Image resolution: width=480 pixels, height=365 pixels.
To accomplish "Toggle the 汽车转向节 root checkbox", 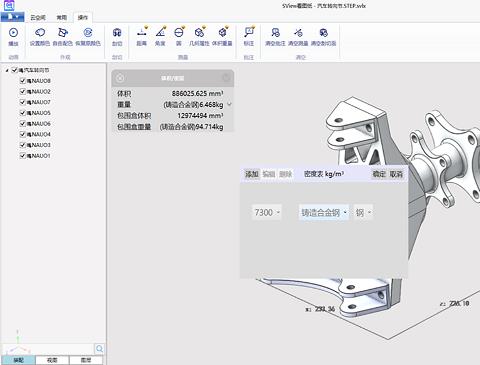I will tap(14, 70).
